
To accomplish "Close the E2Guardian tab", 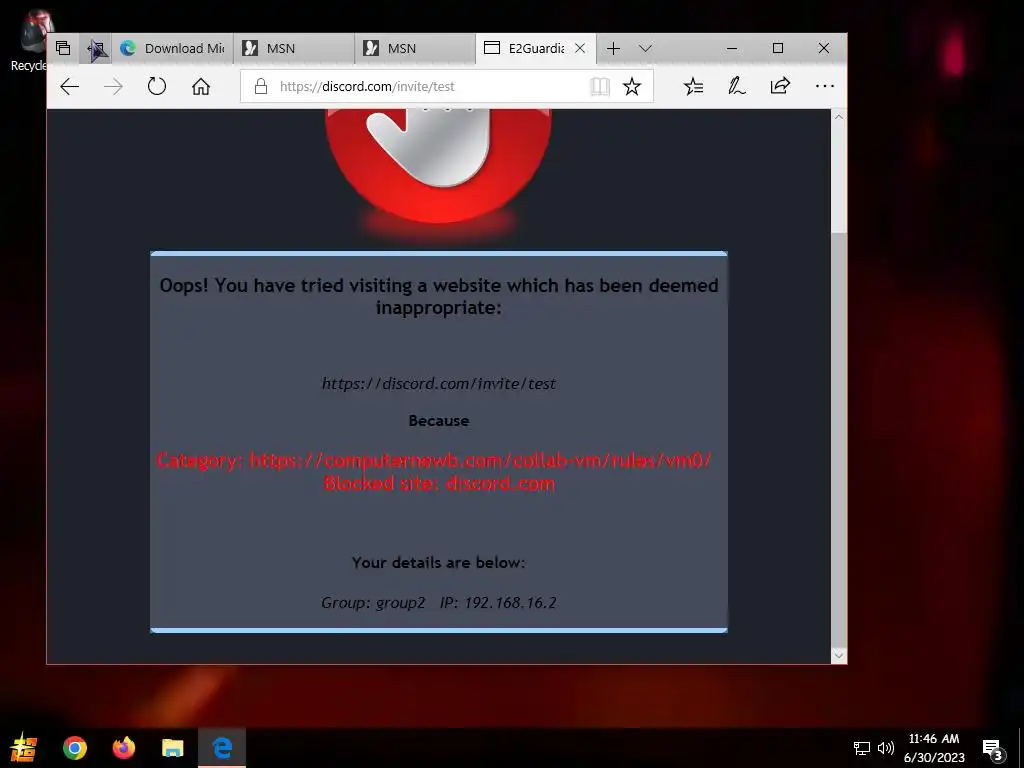I will [x=580, y=48].
